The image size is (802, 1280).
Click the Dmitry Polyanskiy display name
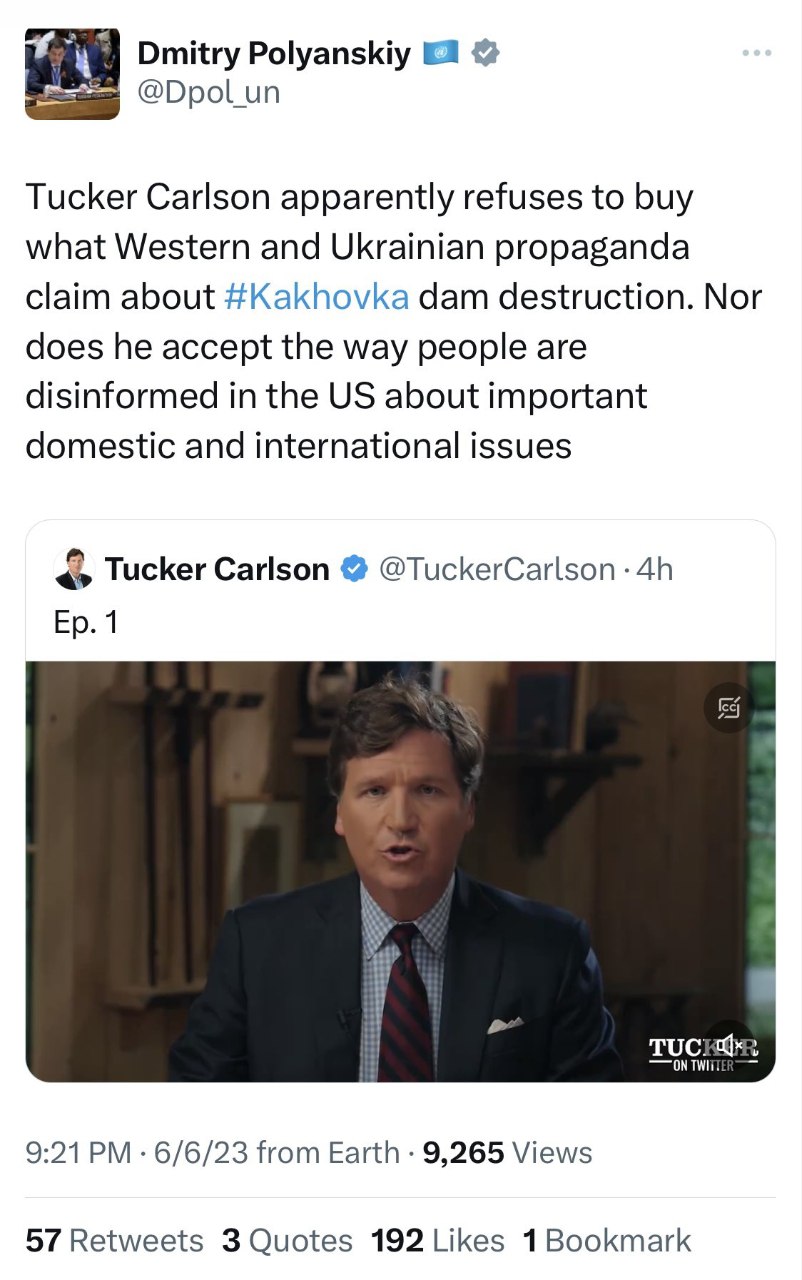point(274,54)
